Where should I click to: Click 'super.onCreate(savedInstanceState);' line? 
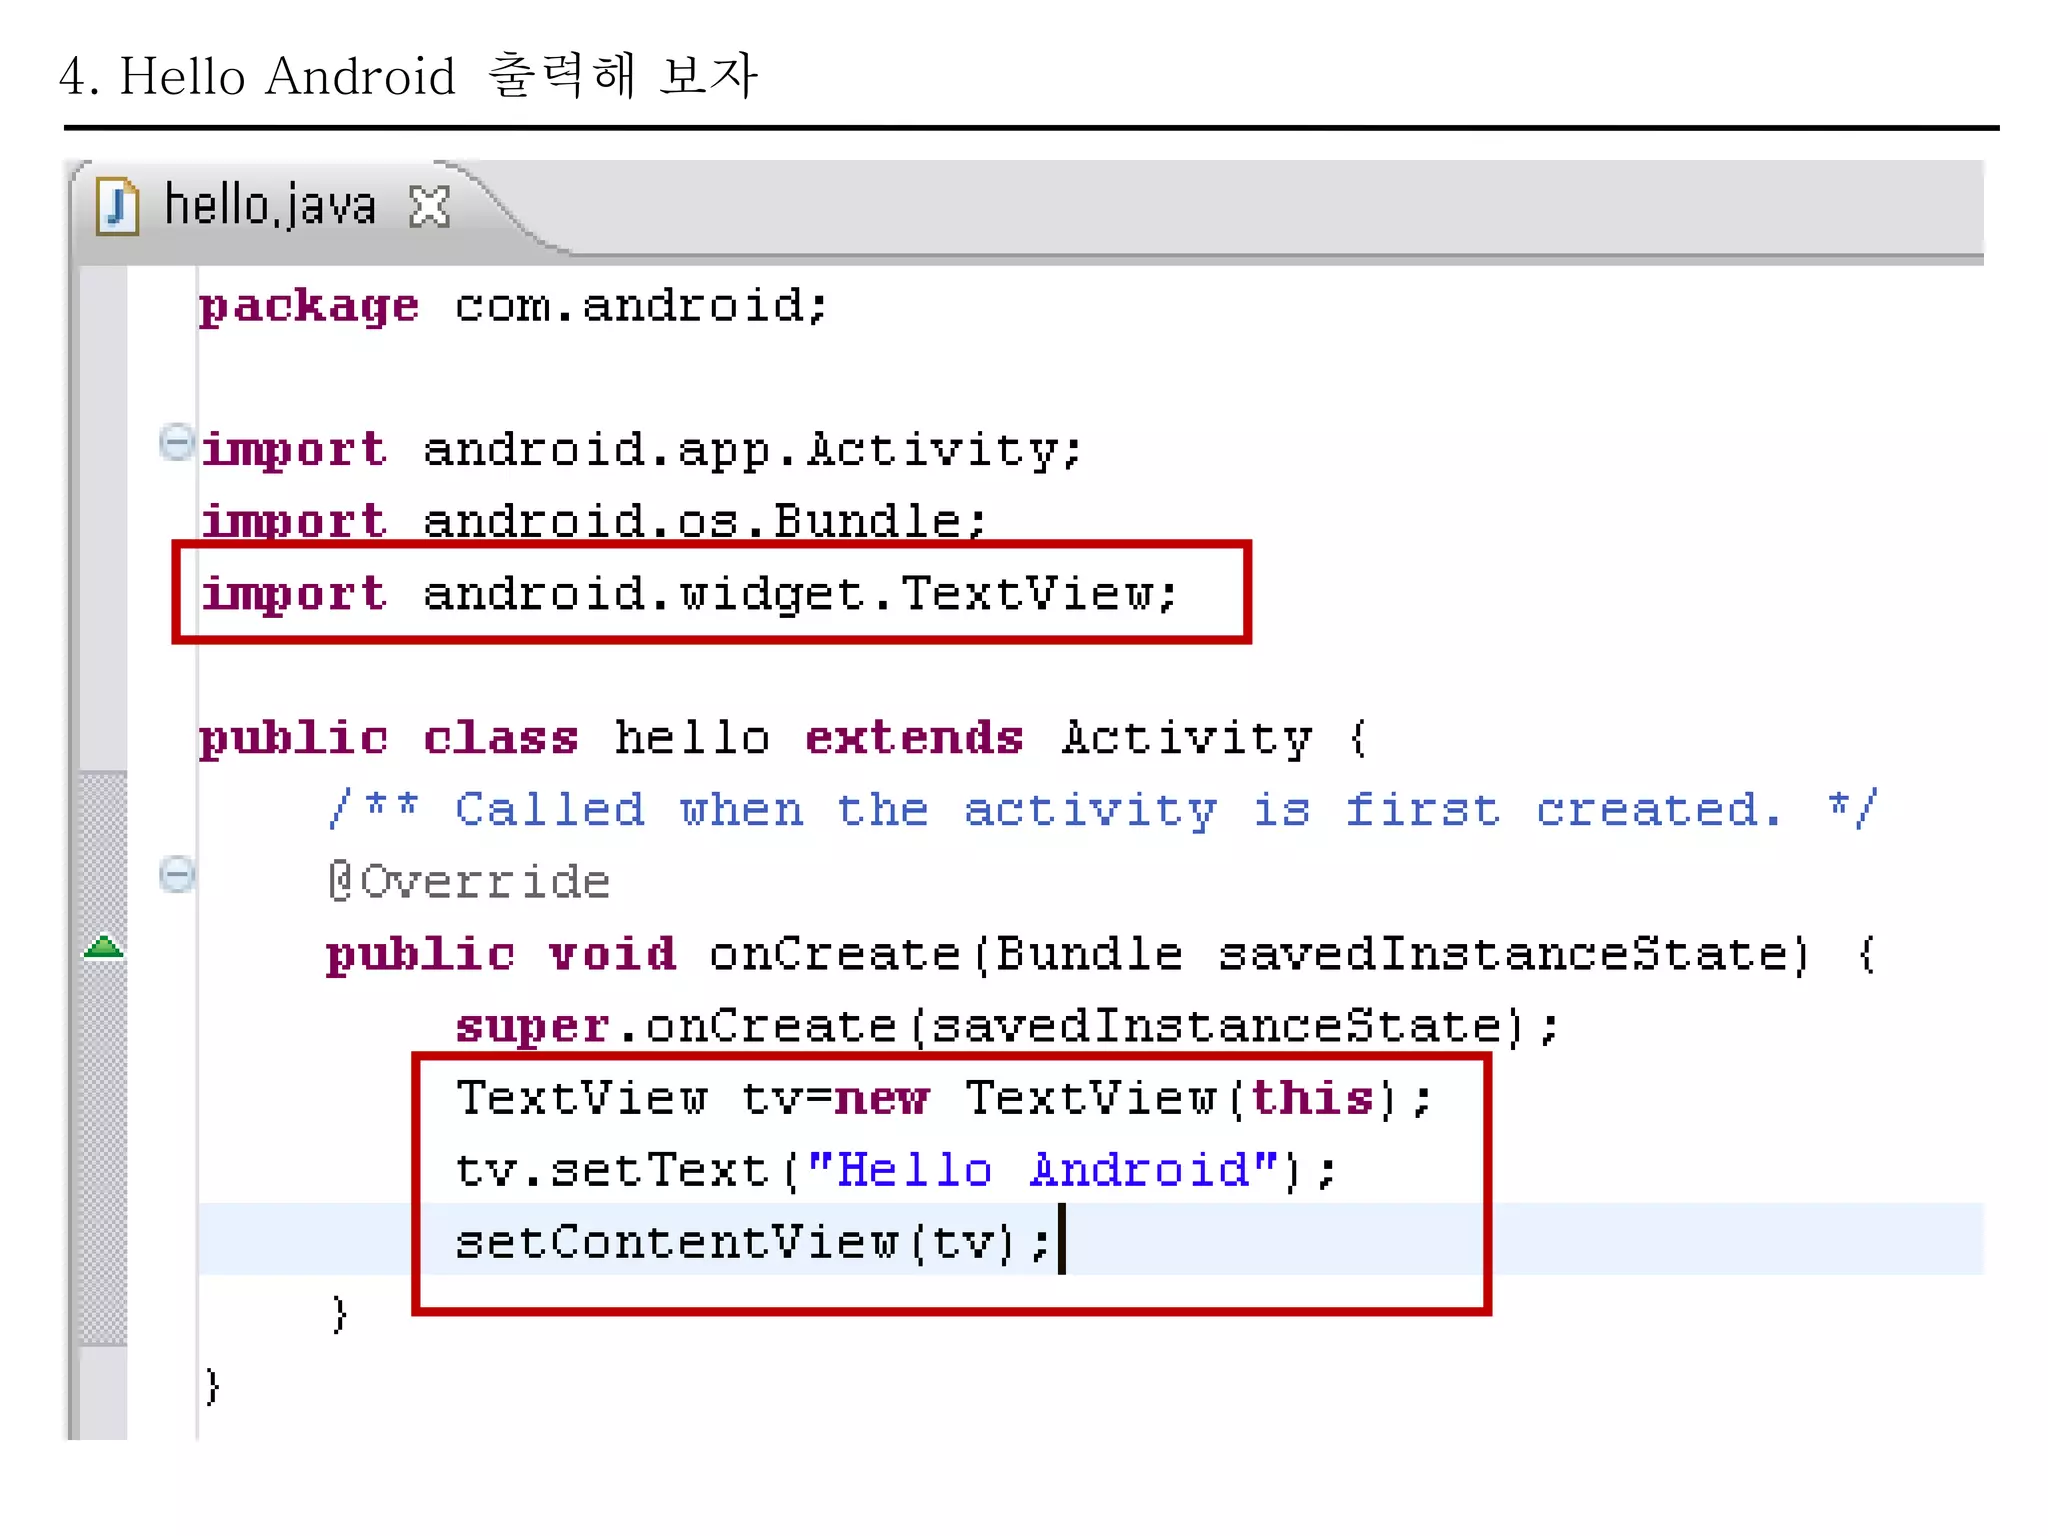[1007, 1026]
